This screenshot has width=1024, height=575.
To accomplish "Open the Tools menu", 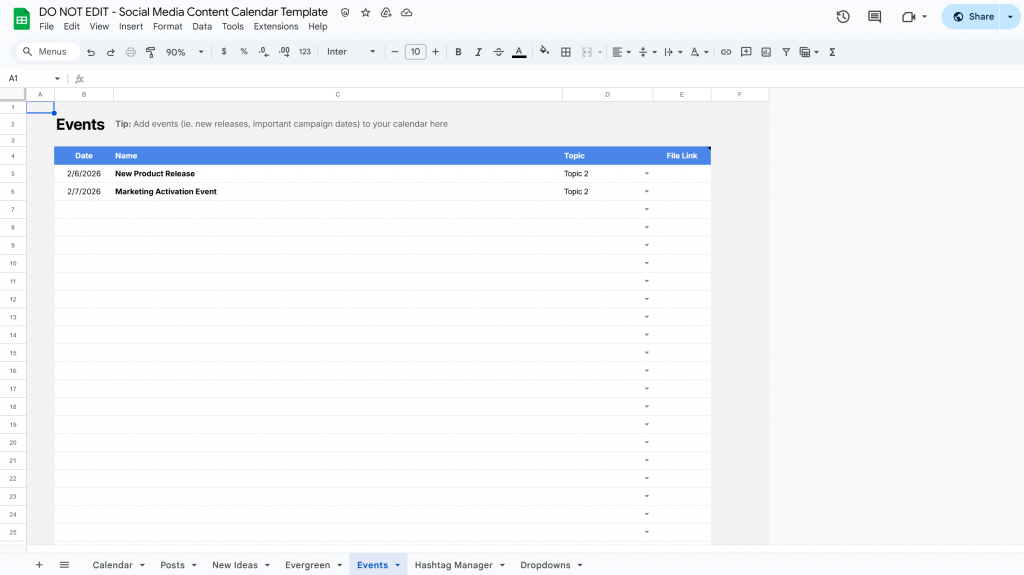I will point(232,27).
